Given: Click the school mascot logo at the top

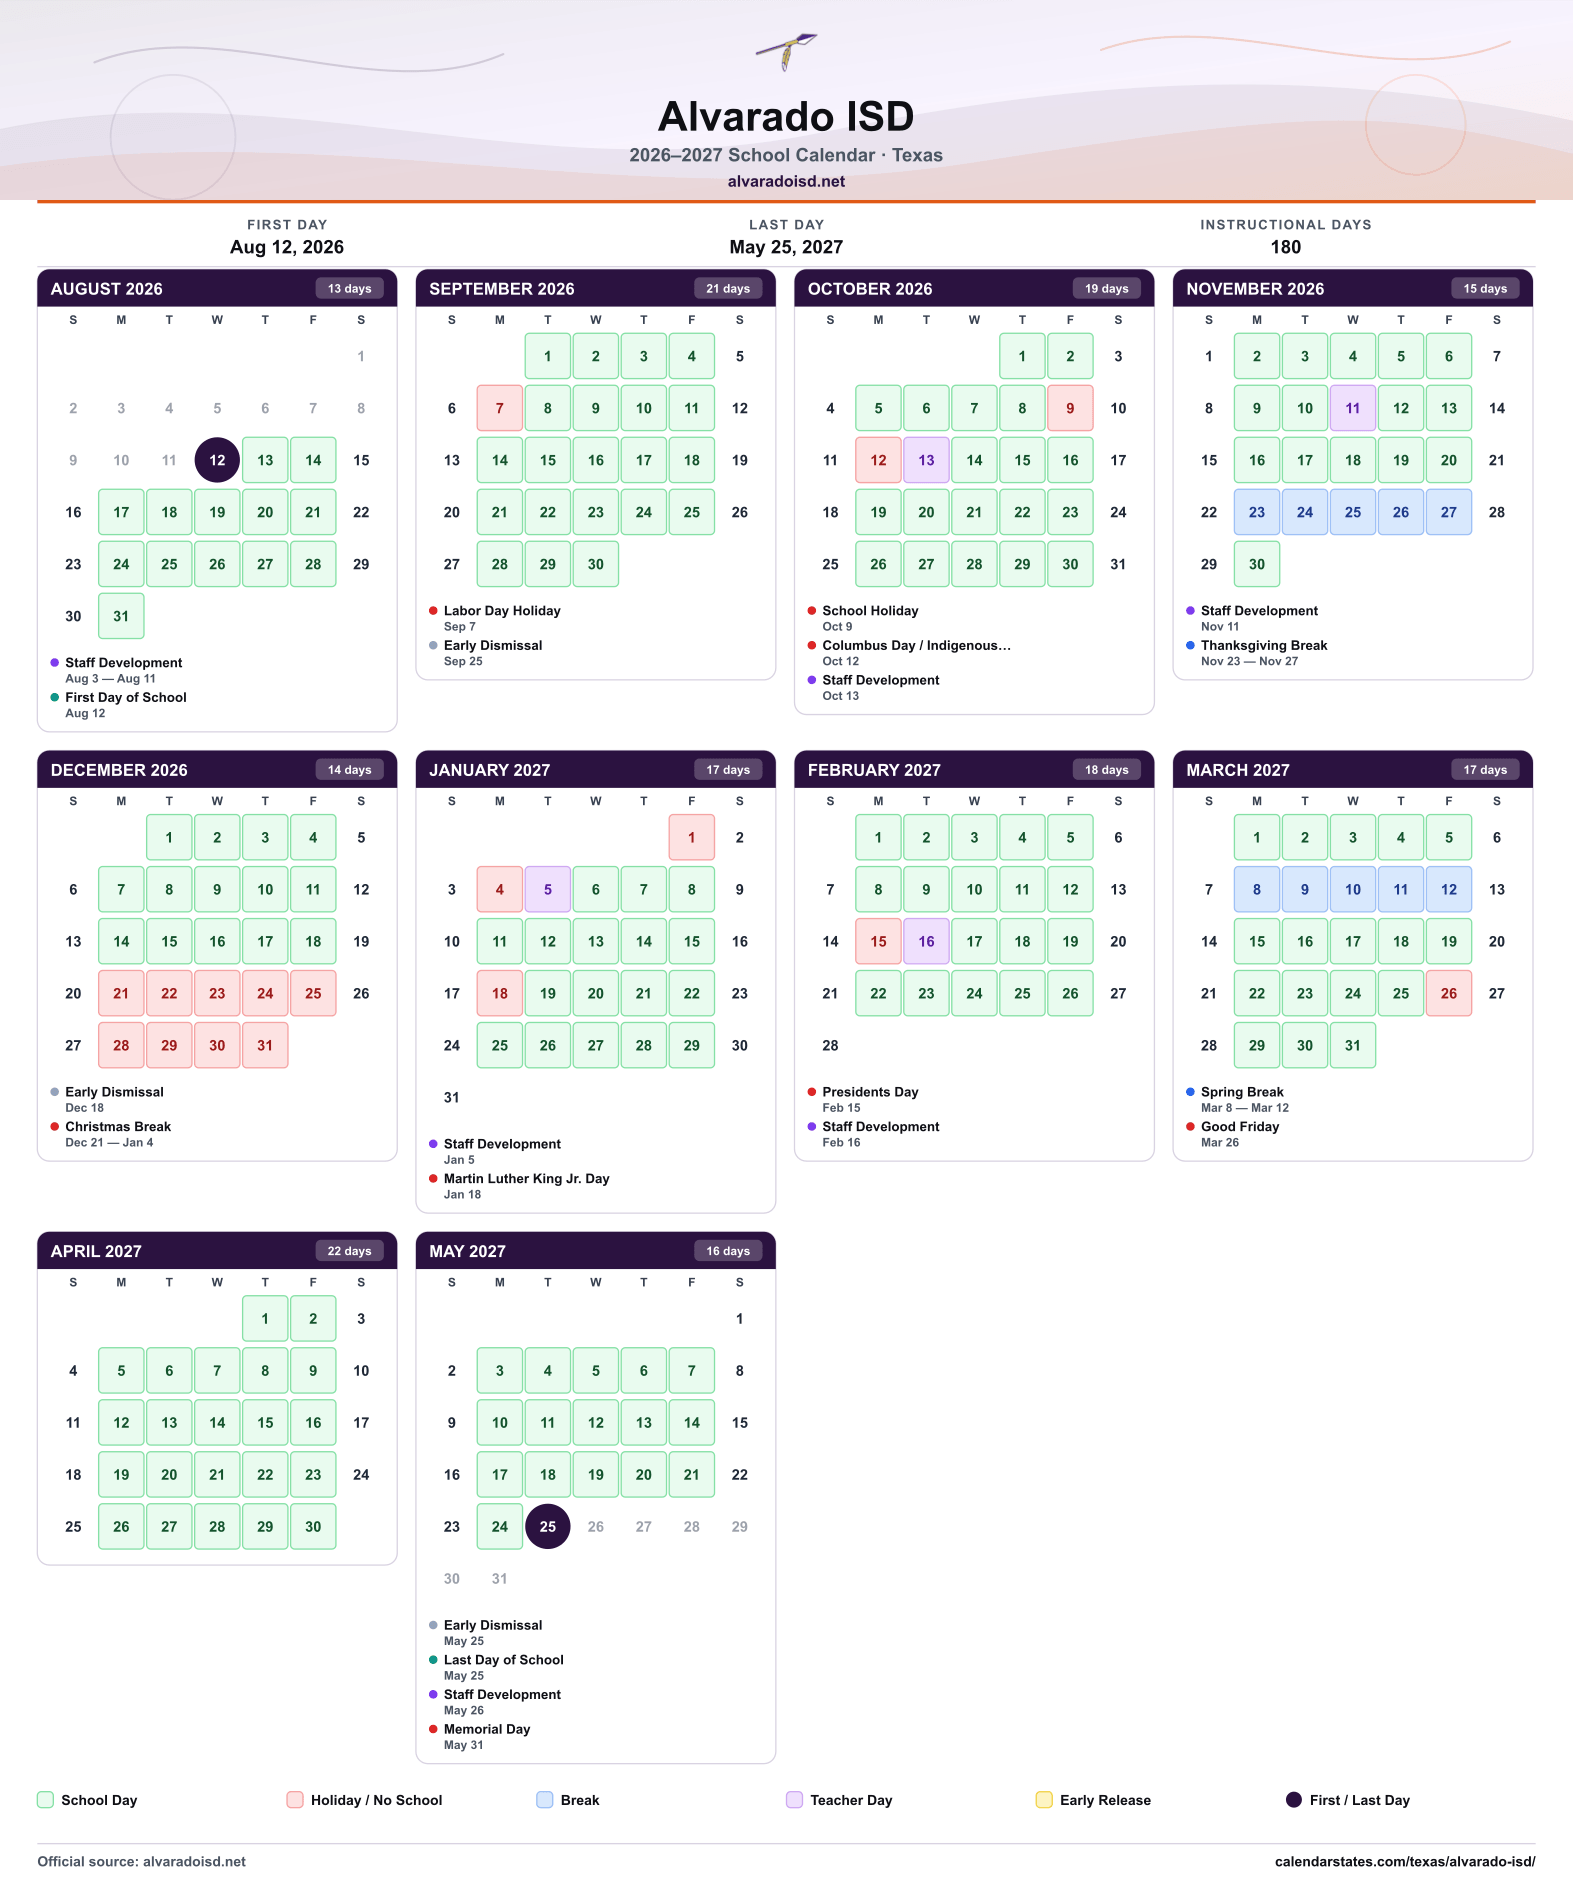Looking at the screenshot, I should (x=786, y=52).
